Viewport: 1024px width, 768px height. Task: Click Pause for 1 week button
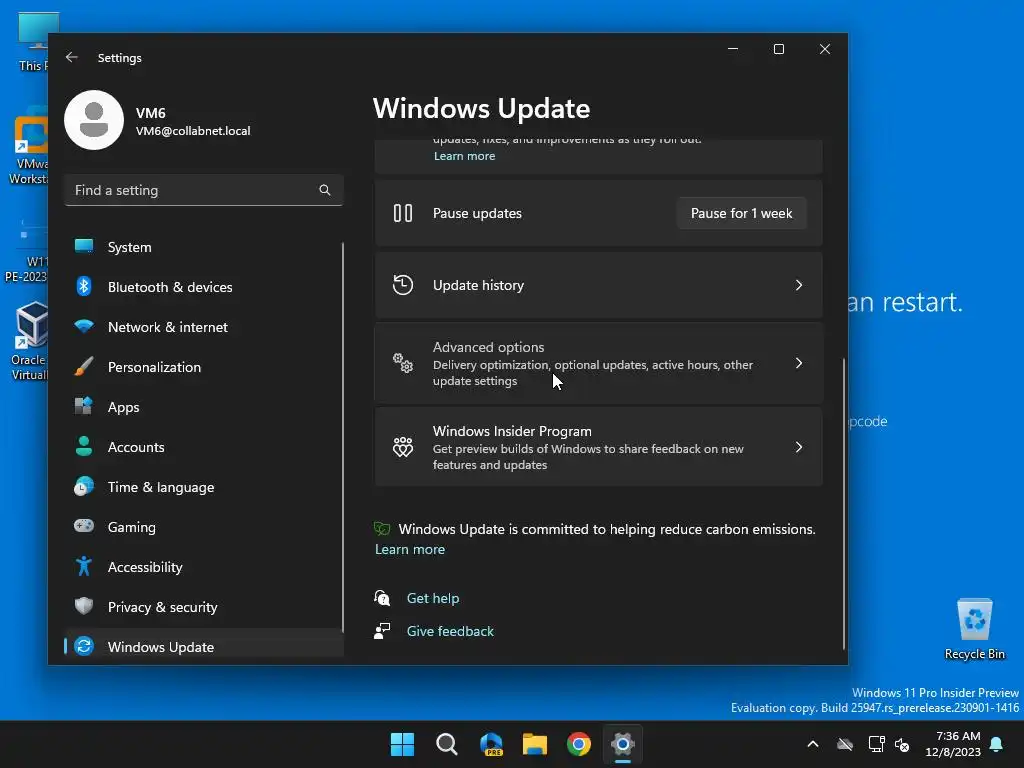pos(741,213)
